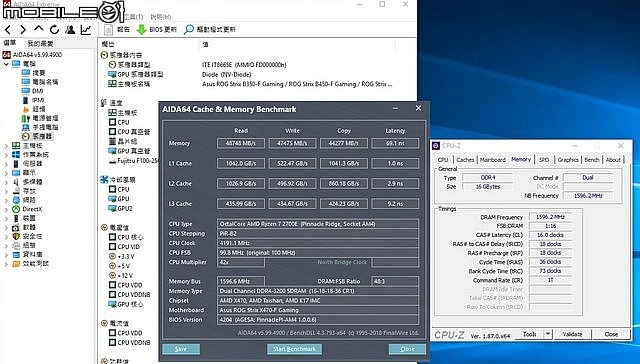Image resolution: width=640 pixels, height=364 pixels.
Task: Select the DirectX tree item
Action: coord(27,209)
